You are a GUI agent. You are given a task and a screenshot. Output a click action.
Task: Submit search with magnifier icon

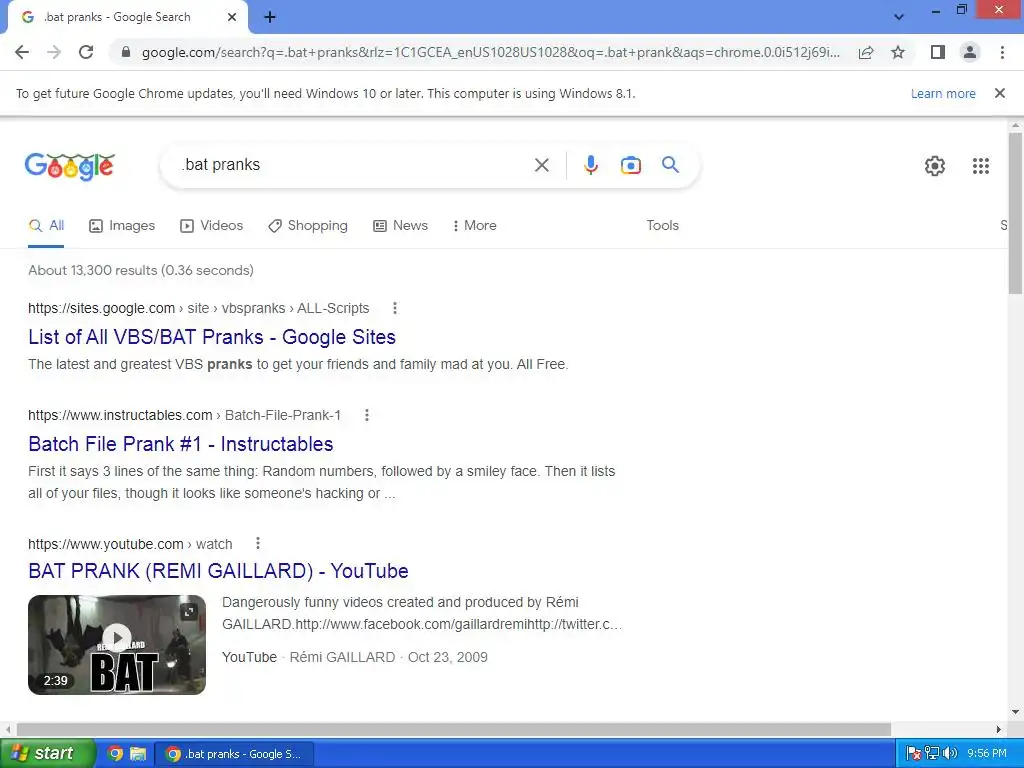coord(671,165)
